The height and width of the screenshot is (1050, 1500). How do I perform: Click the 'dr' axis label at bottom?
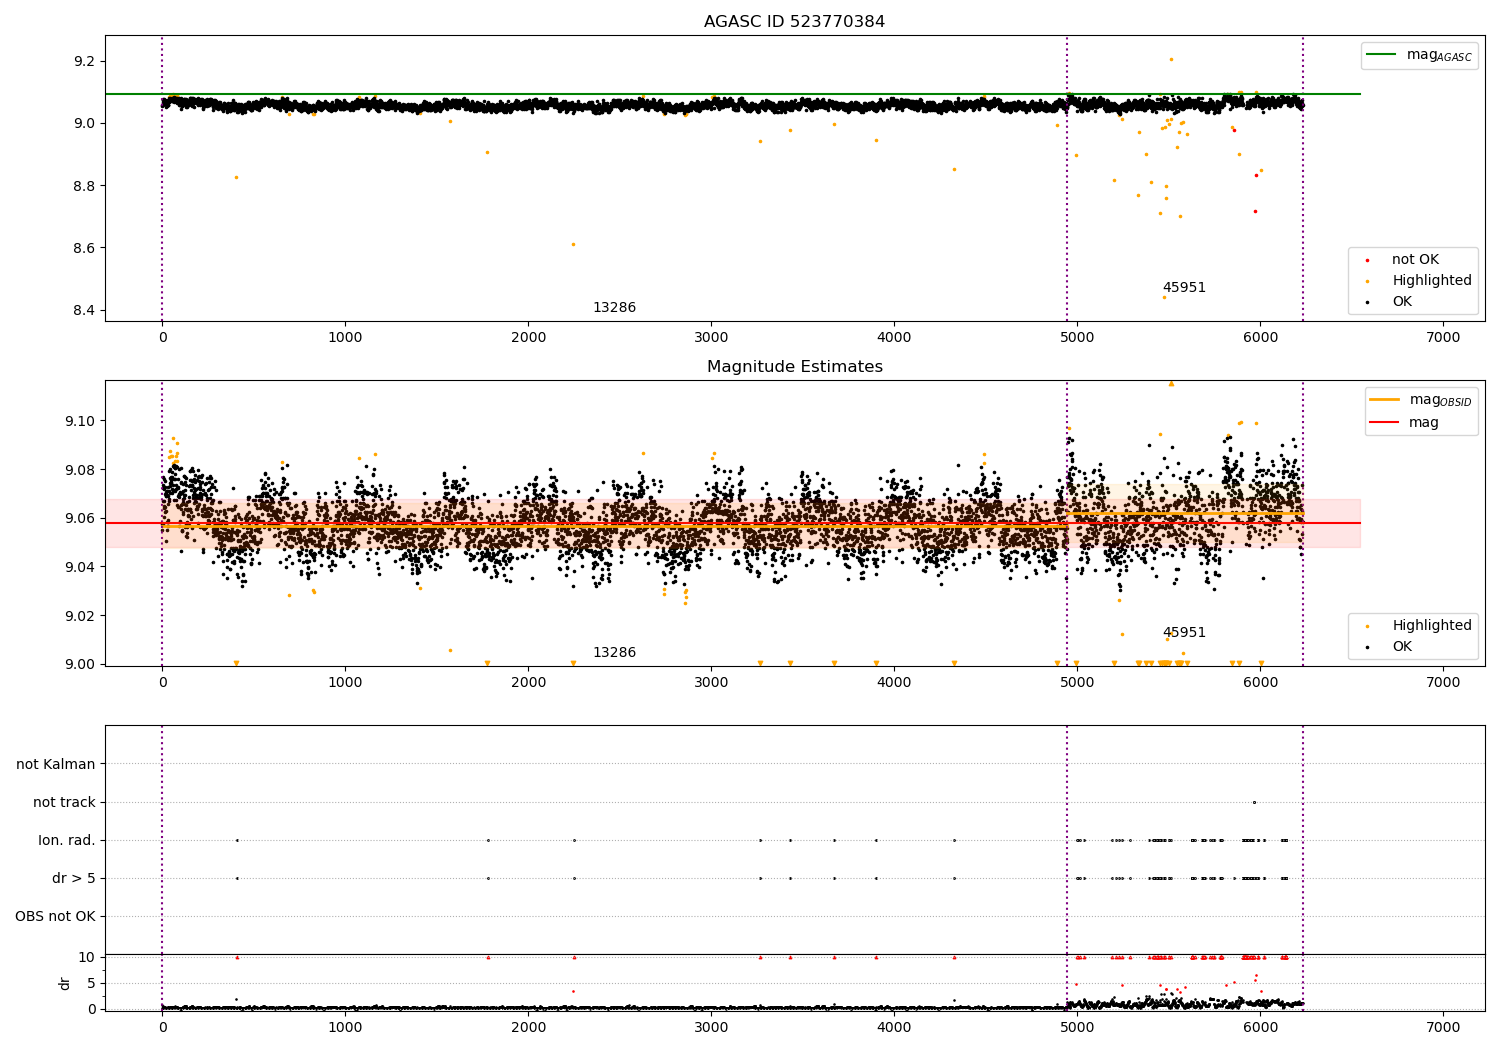click(65, 983)
